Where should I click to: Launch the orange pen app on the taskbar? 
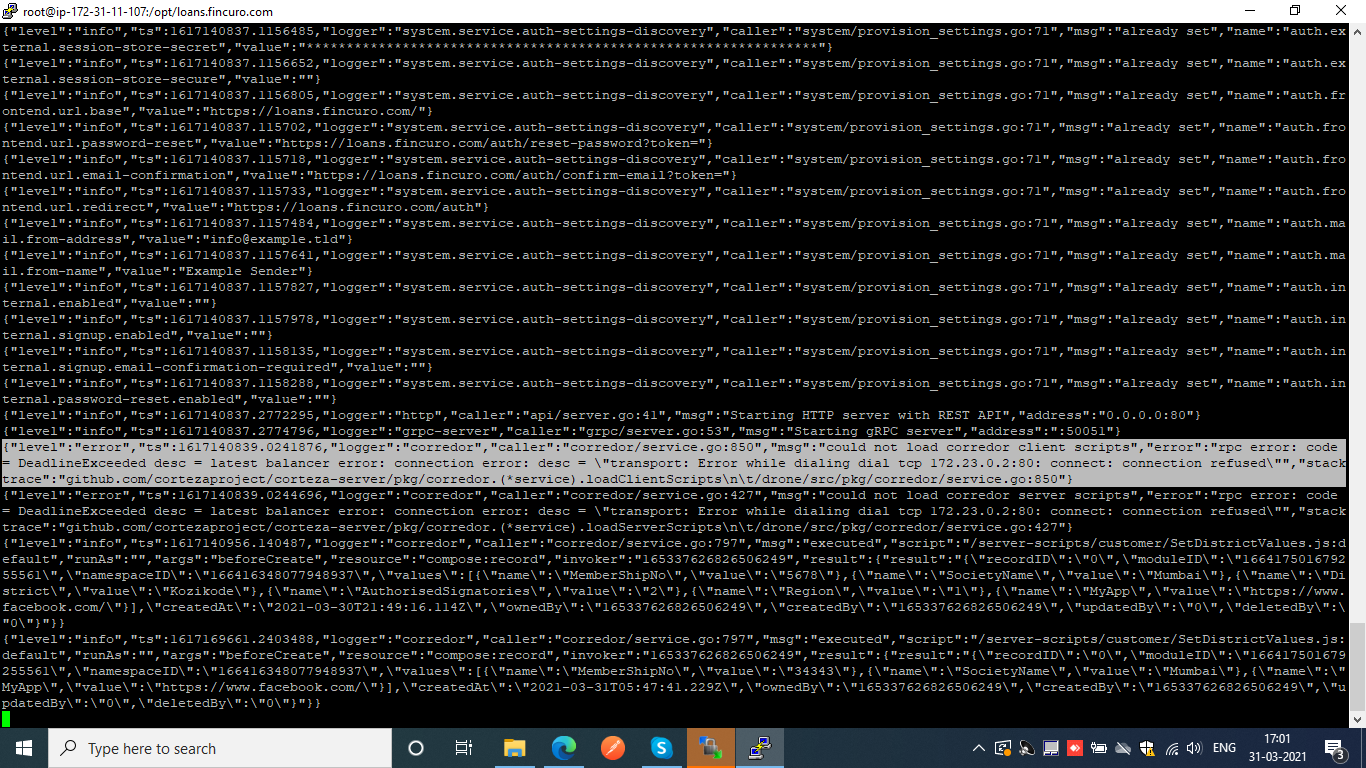pyautogui.click(x=611, y=748)
